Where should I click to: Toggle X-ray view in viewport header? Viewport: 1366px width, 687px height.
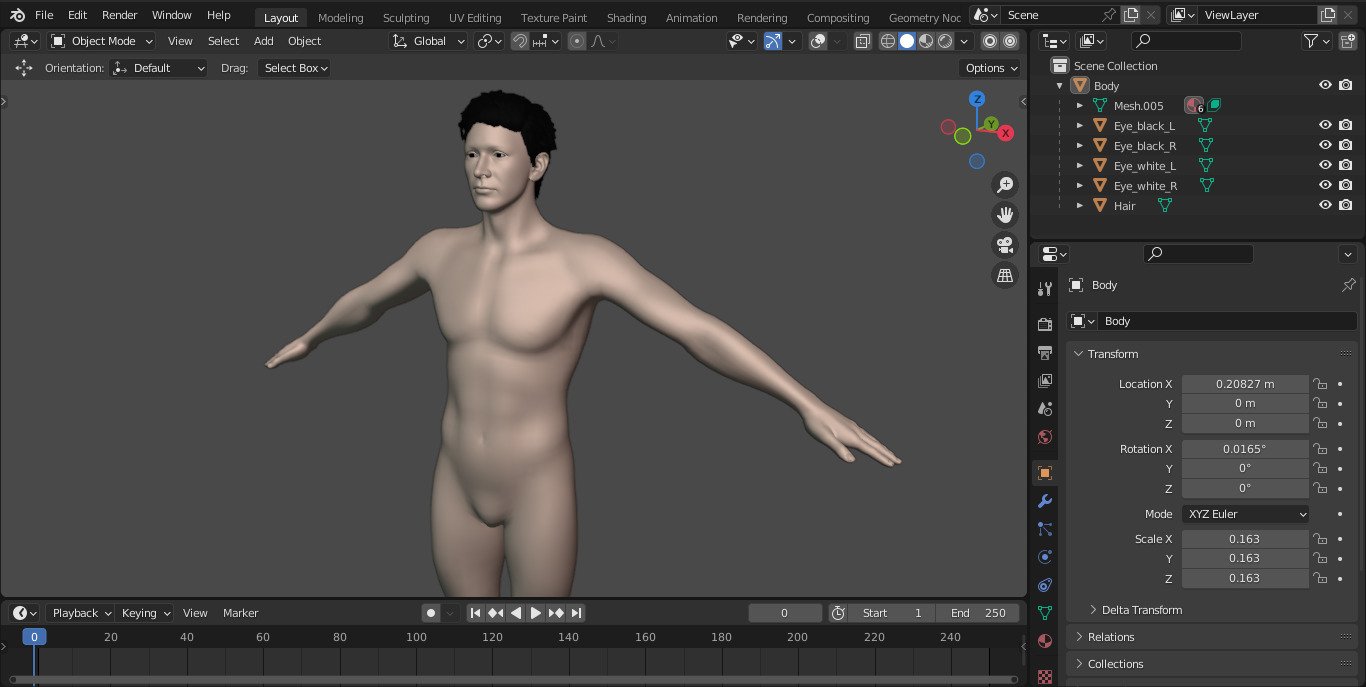(x=862, y=41)
